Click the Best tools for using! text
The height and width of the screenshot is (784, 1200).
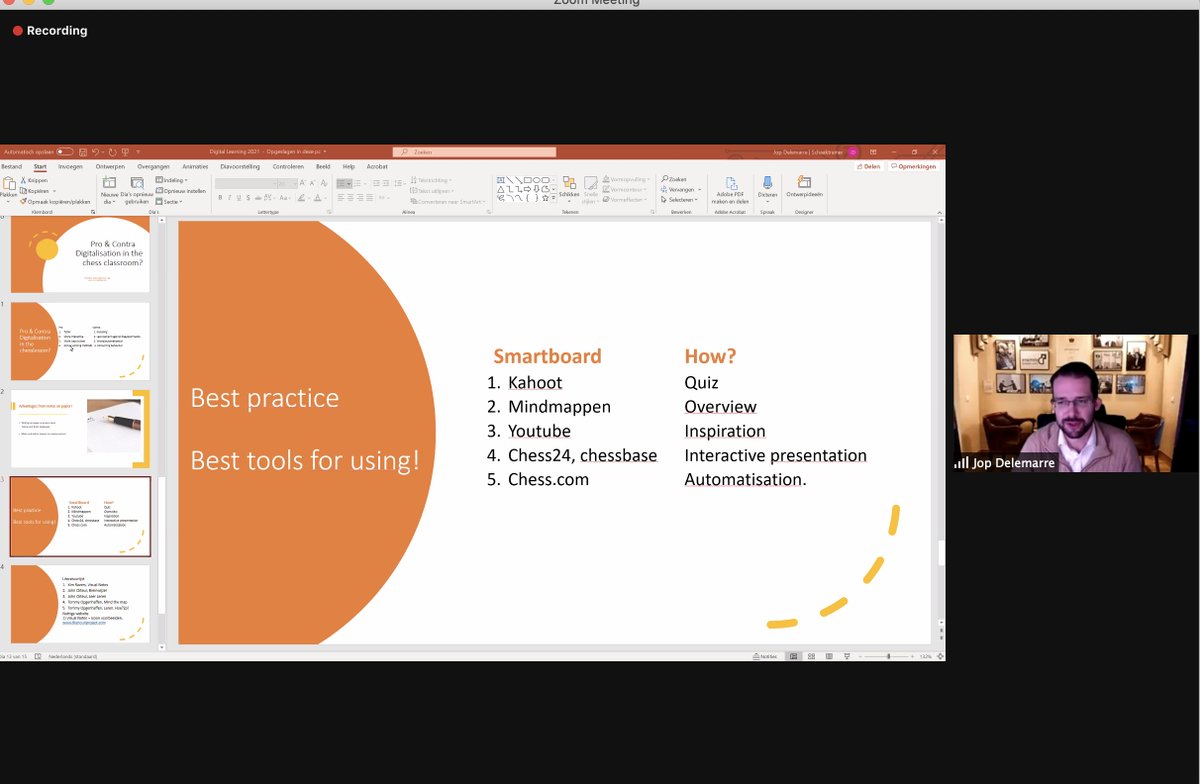tap(305, 461)
